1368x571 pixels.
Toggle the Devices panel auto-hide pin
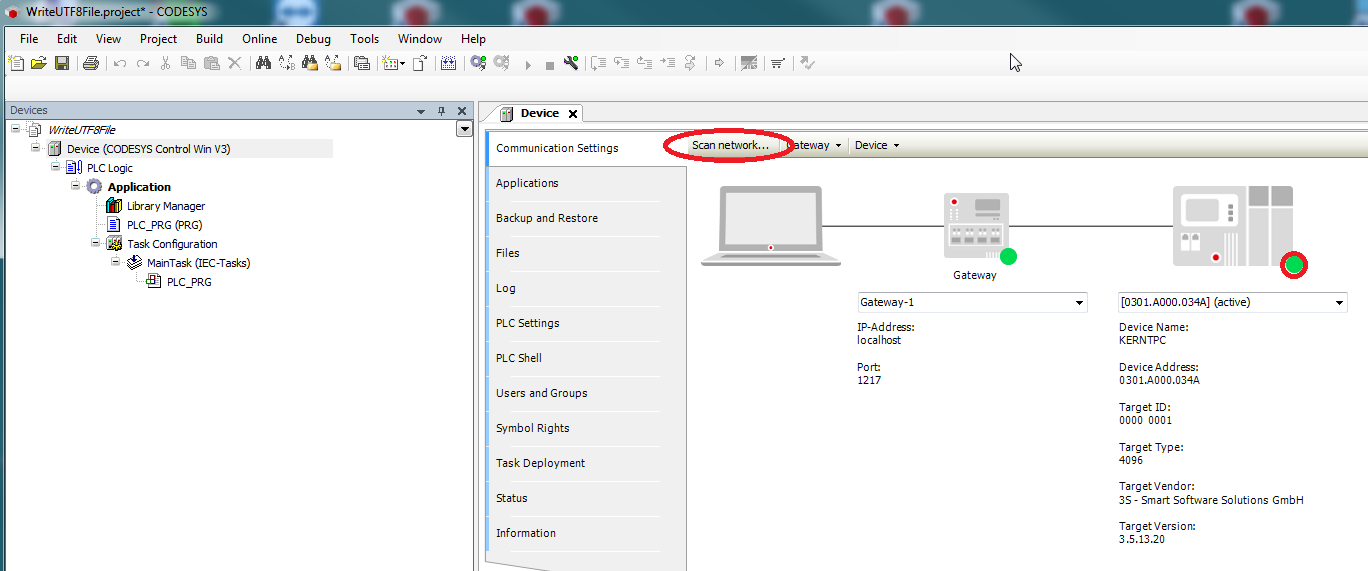[x=442, y=111]
